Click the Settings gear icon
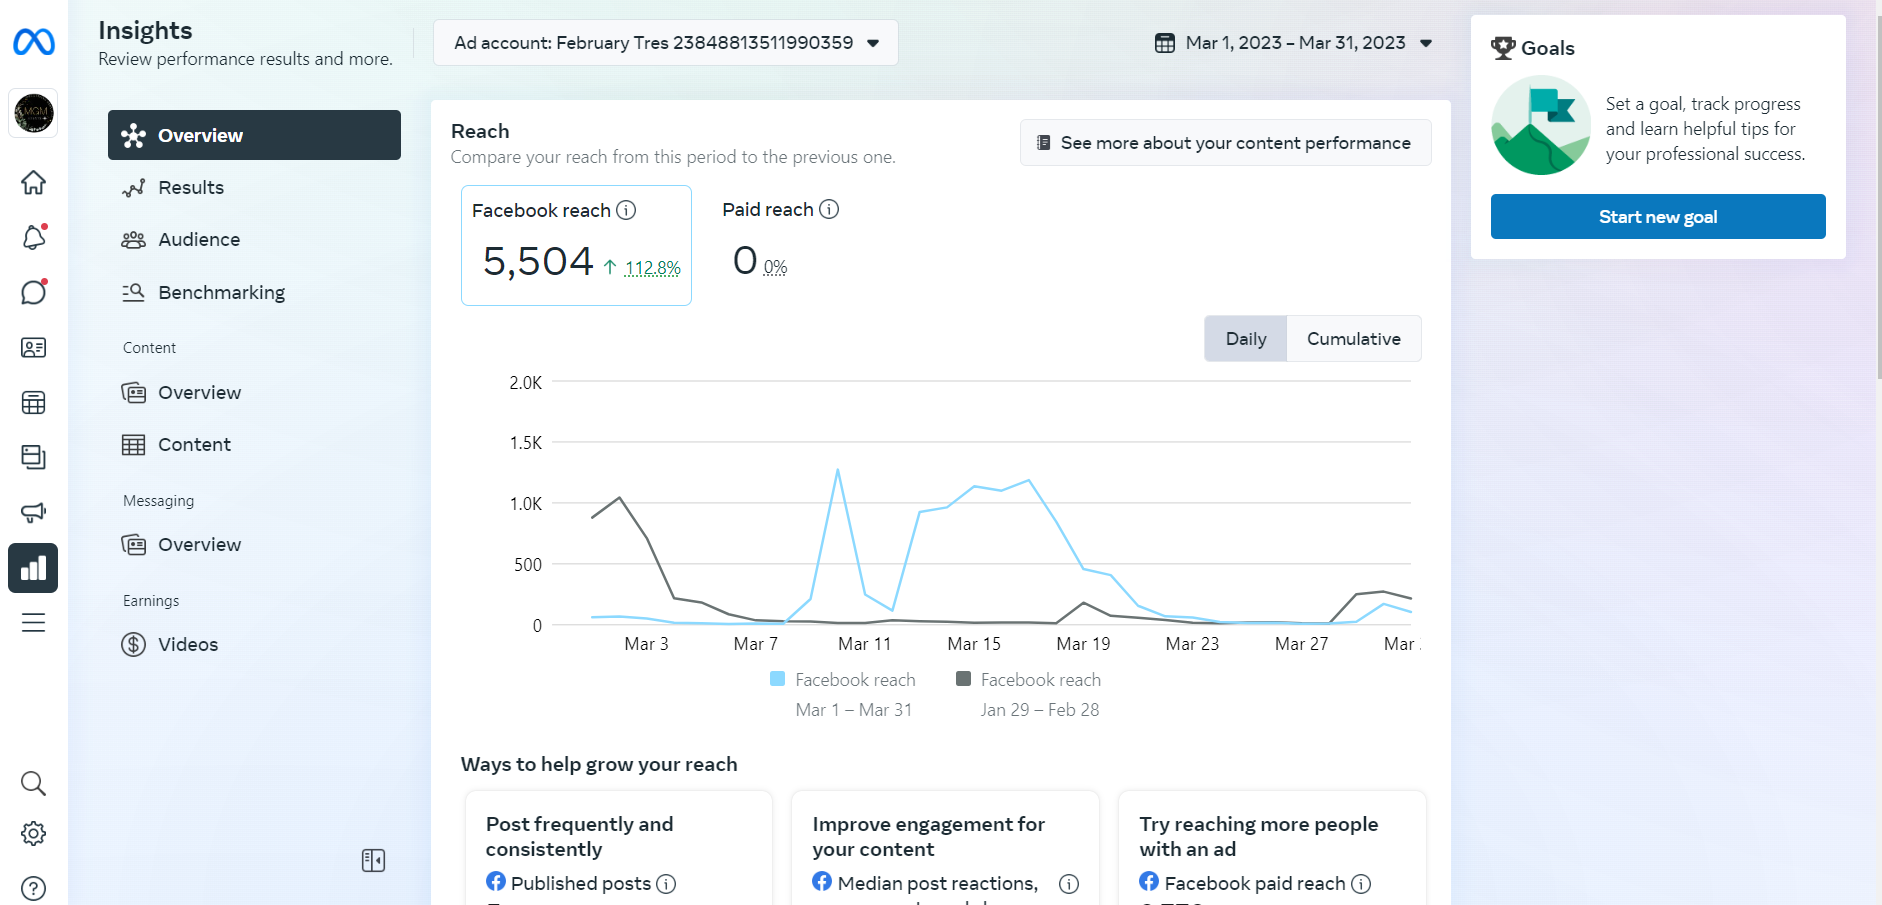The width and height of the screenshot is (1882, 905). point(34,834)
